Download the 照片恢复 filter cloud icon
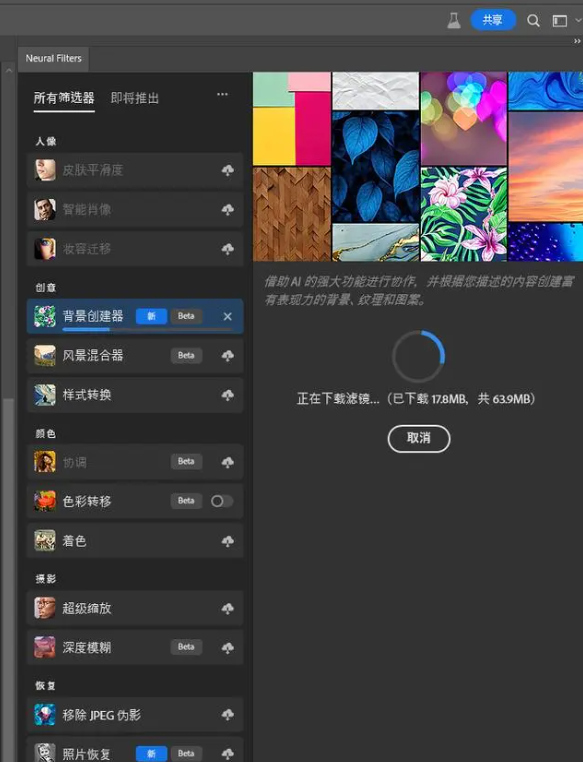Viewport: 583px width, 762px height. coord(227,754)
